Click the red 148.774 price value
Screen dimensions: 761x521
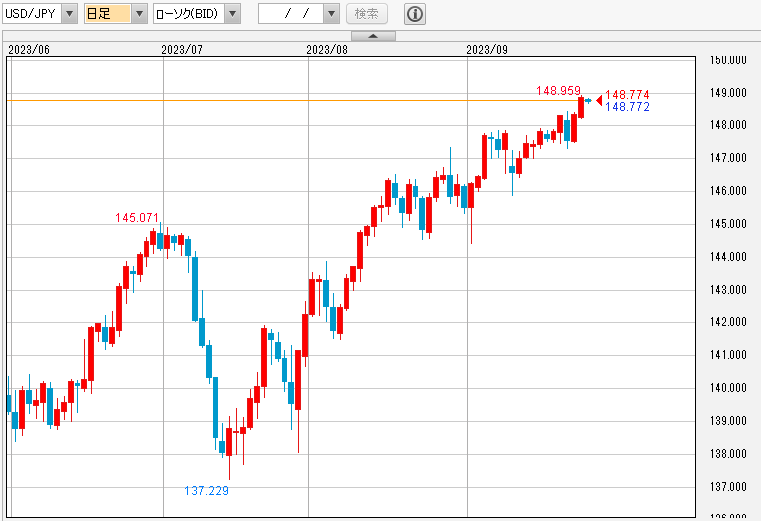pyautogui.click(x=627, y=95)
